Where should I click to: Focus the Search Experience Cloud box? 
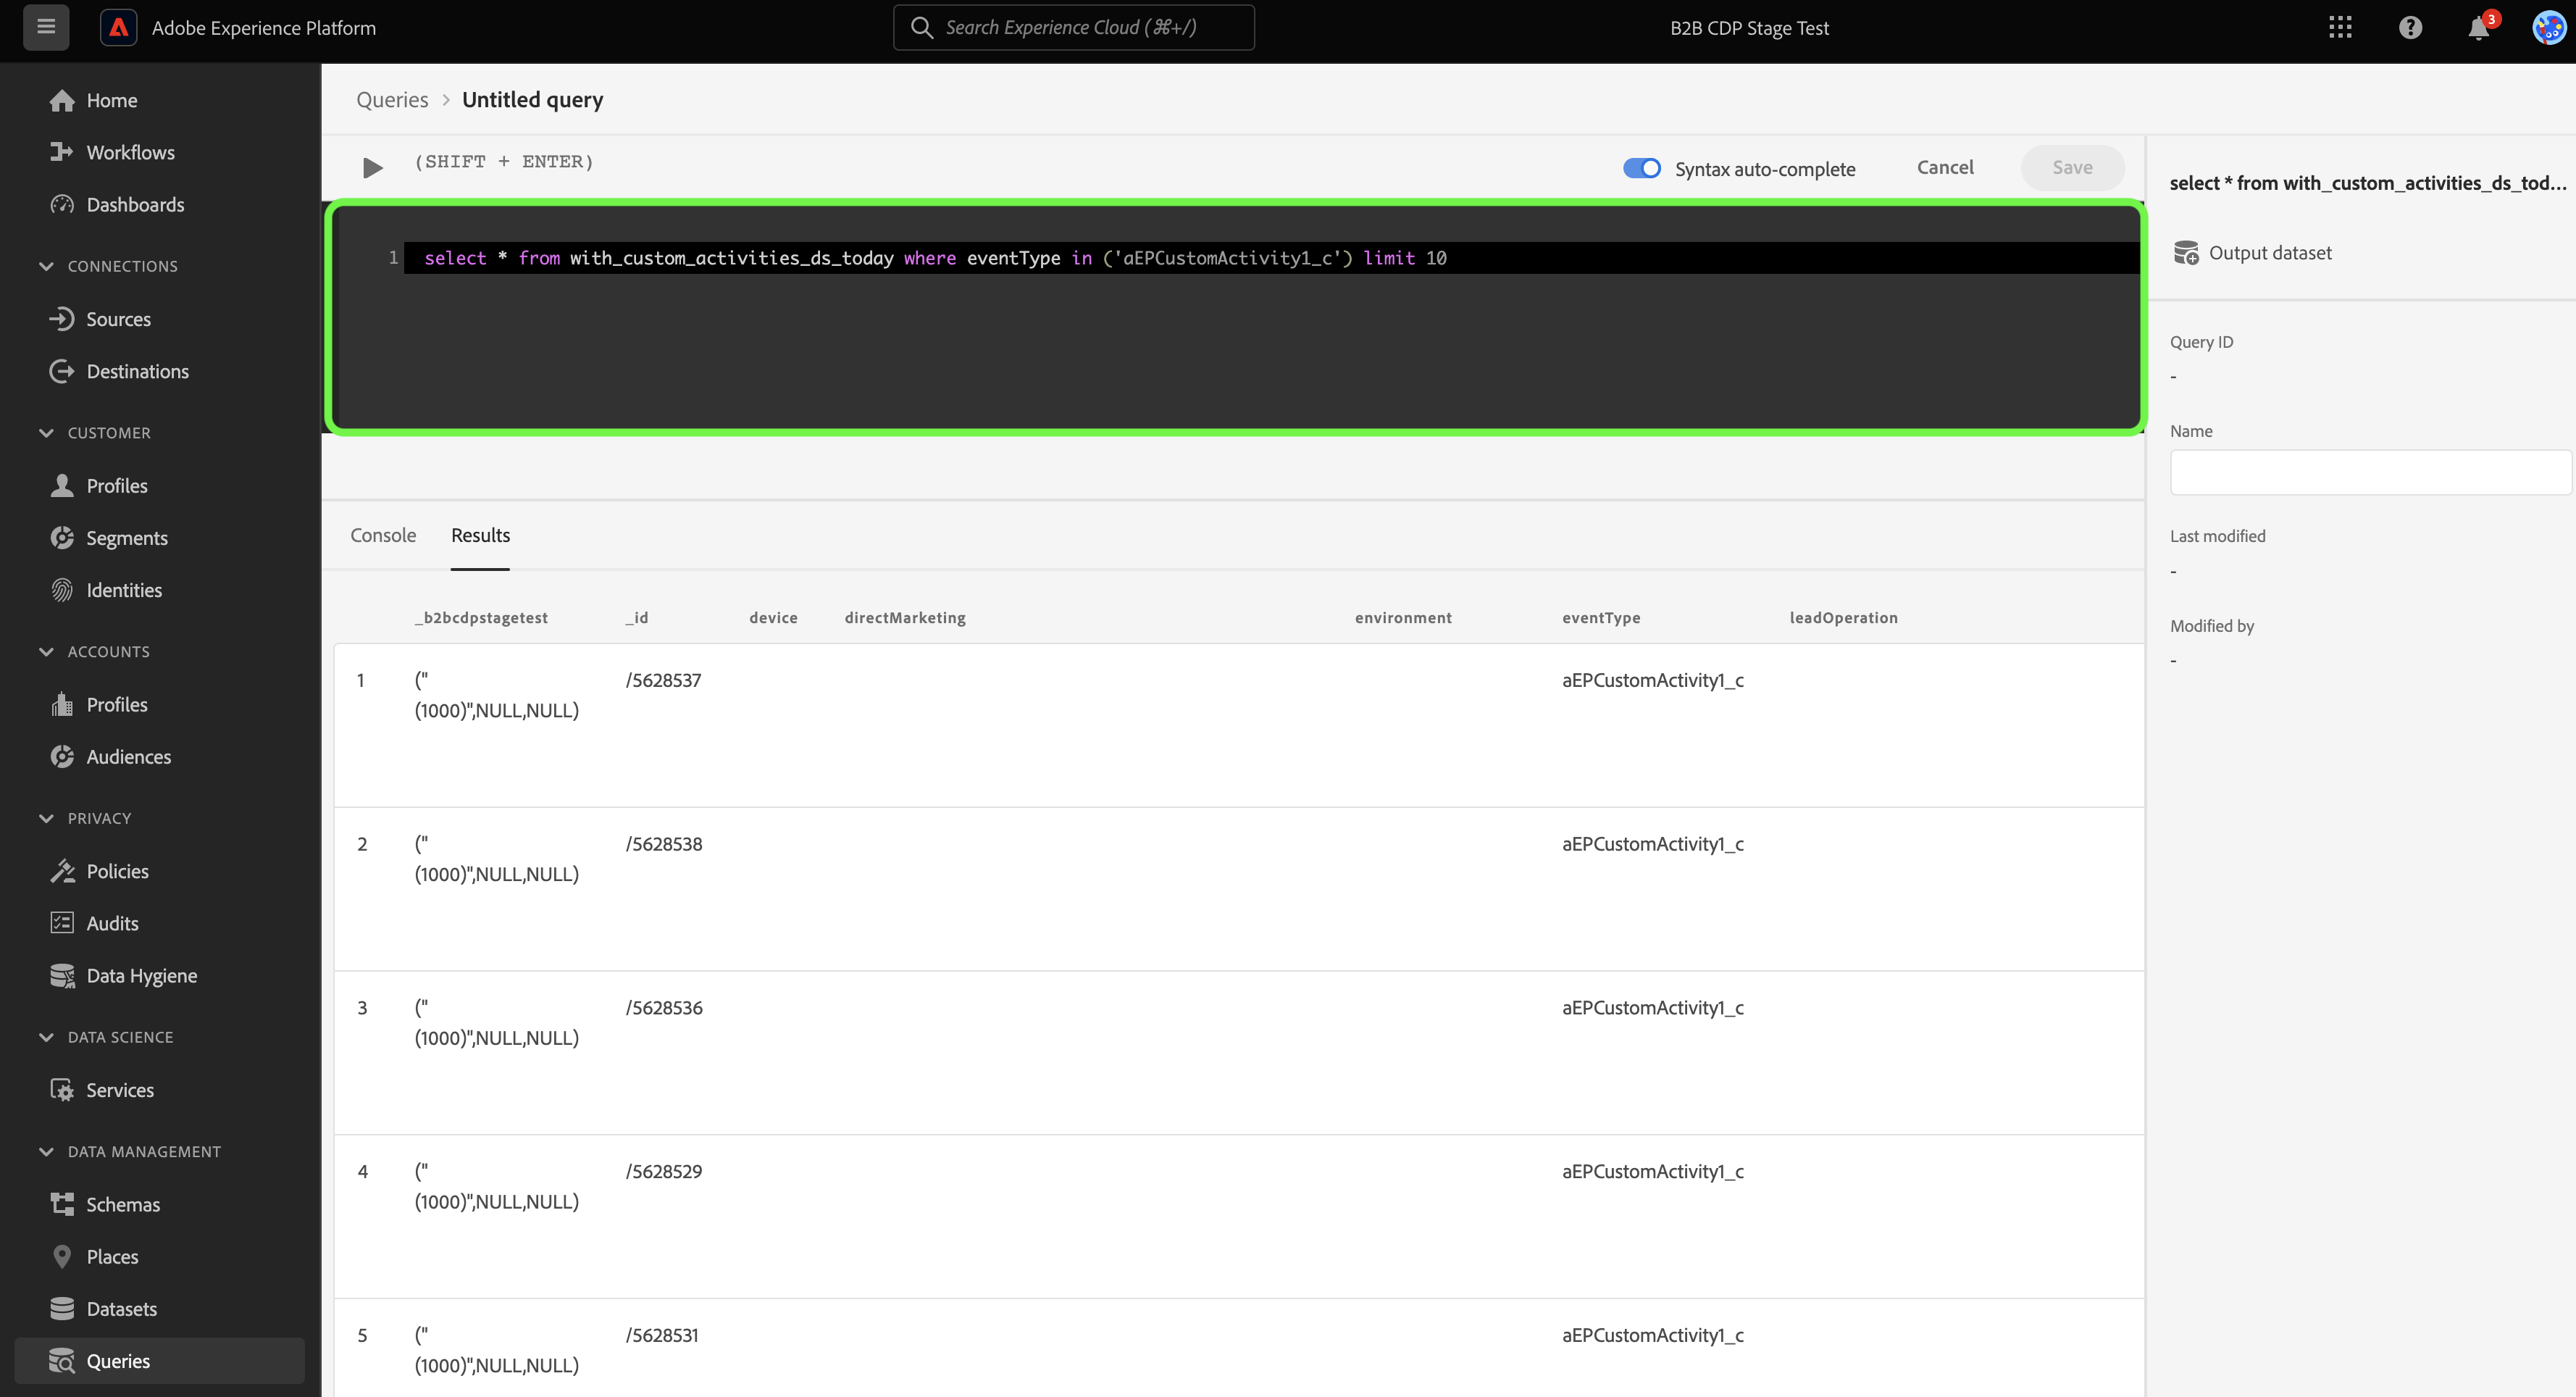click(x=1073, y=28)
